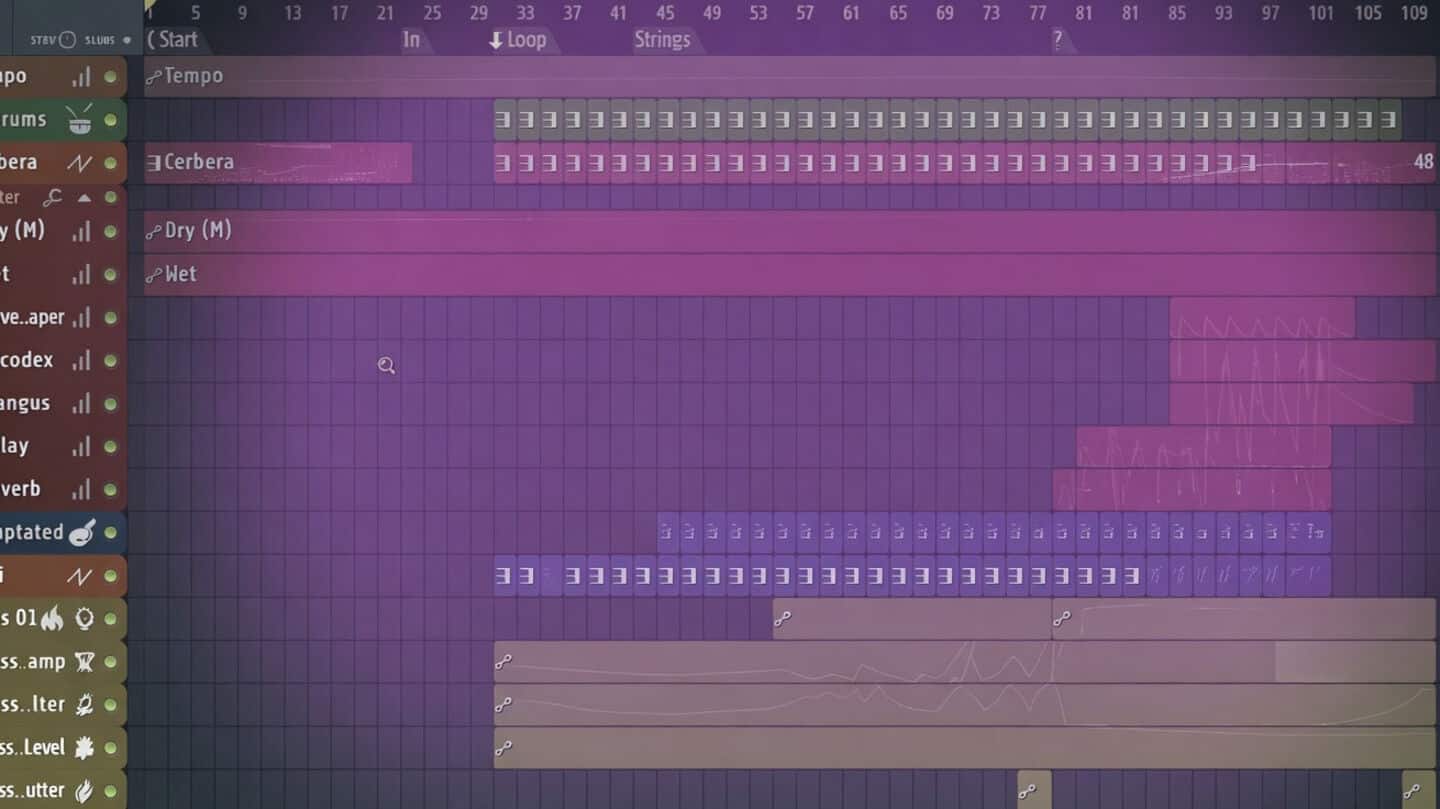Mute the Tempo track with its green dot
This screenshot has width=1440, height=809.
[110, 77]
